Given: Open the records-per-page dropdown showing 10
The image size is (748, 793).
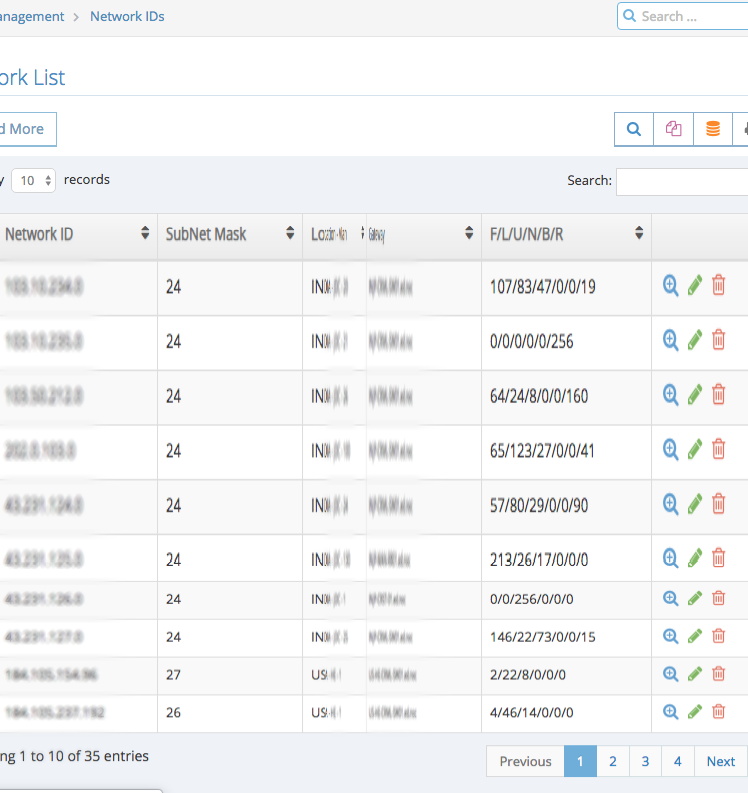Looking at the screenshot, I should point(33,181).
